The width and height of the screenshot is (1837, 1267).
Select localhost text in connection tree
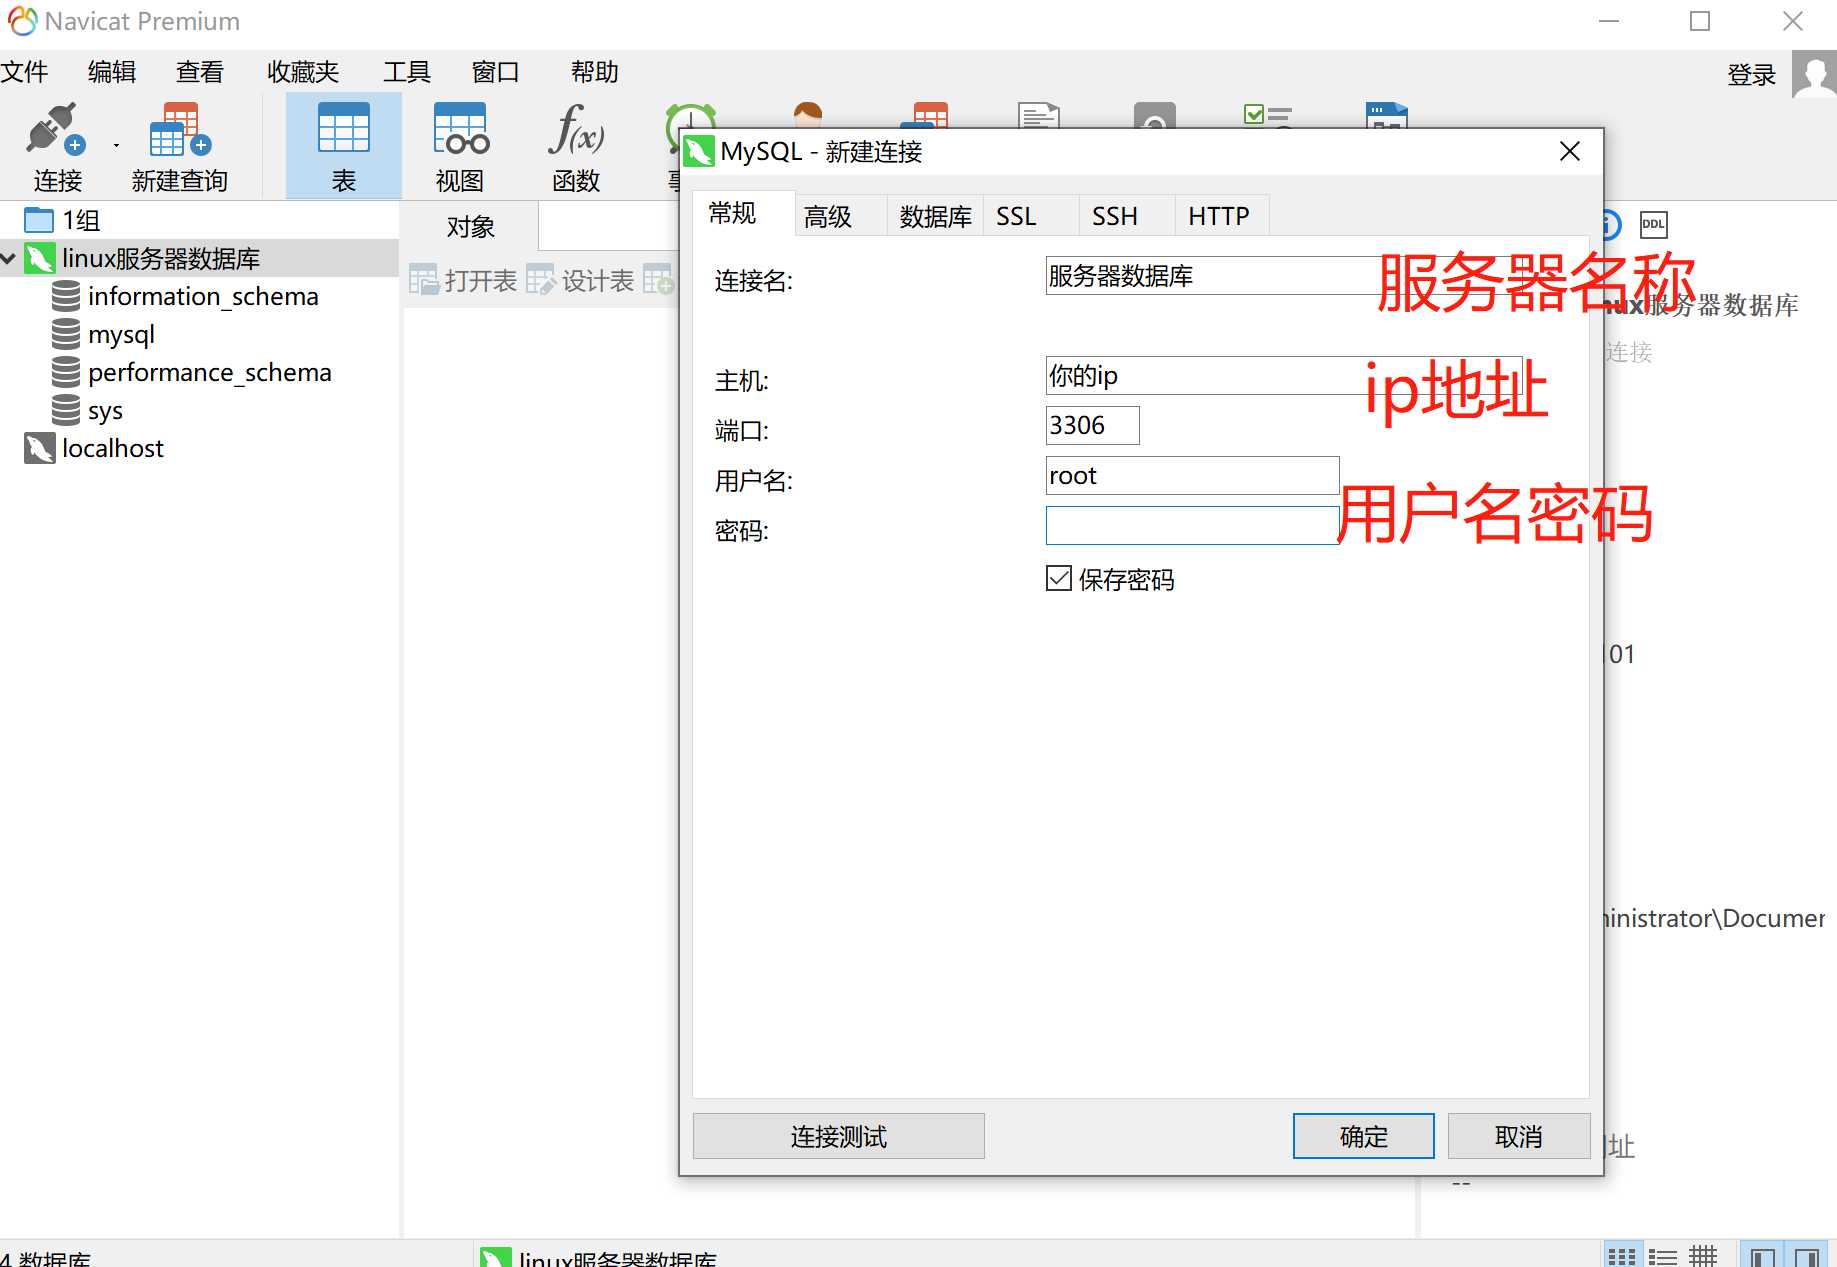coord(113,448)
